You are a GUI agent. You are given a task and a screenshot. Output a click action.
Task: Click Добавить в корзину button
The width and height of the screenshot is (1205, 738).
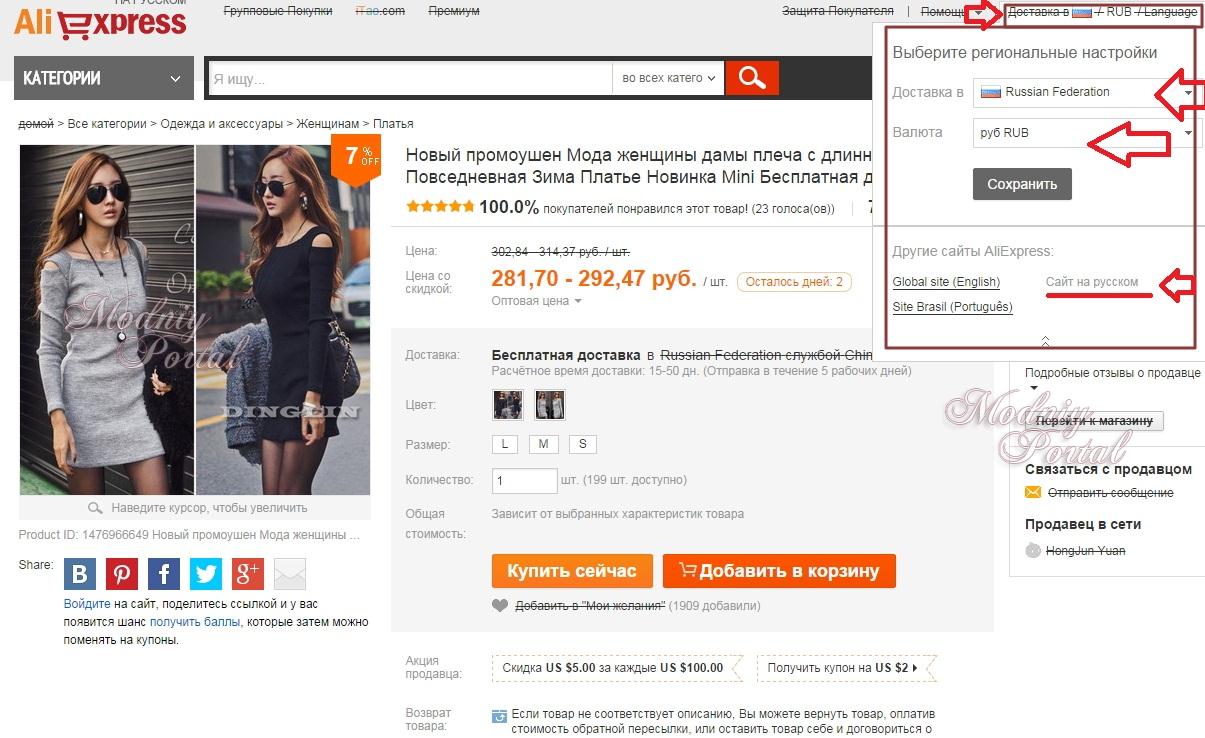pyautogui.click(x=779, y=571)
